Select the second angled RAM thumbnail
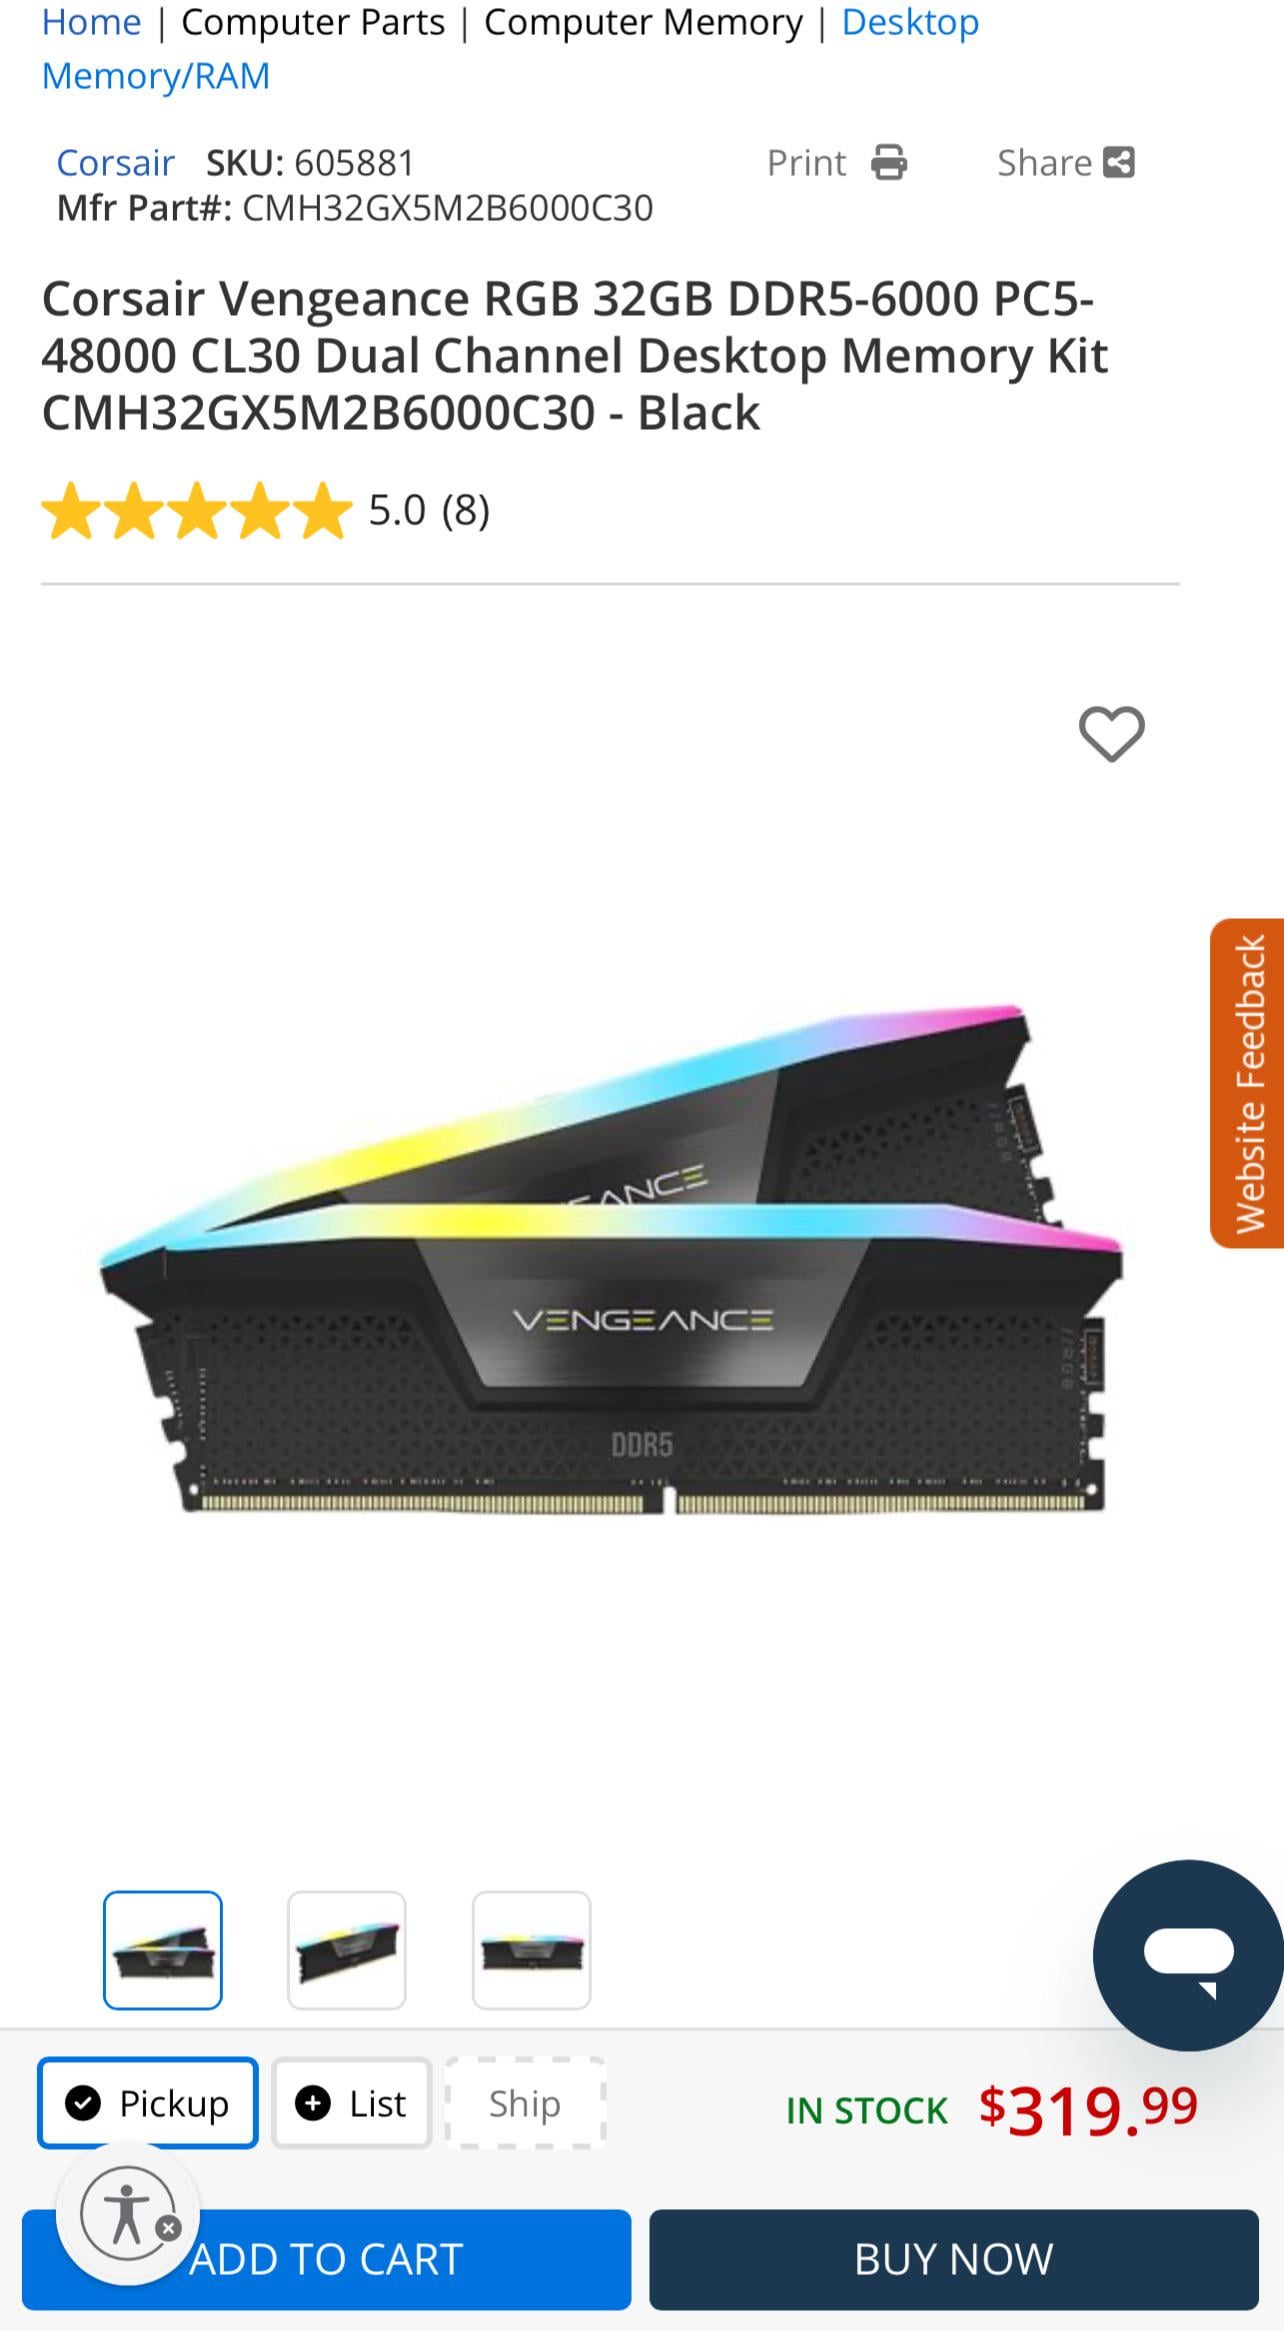Image resolution: width=1284 pixels, height=2331 pixels. pos(347,1950)
